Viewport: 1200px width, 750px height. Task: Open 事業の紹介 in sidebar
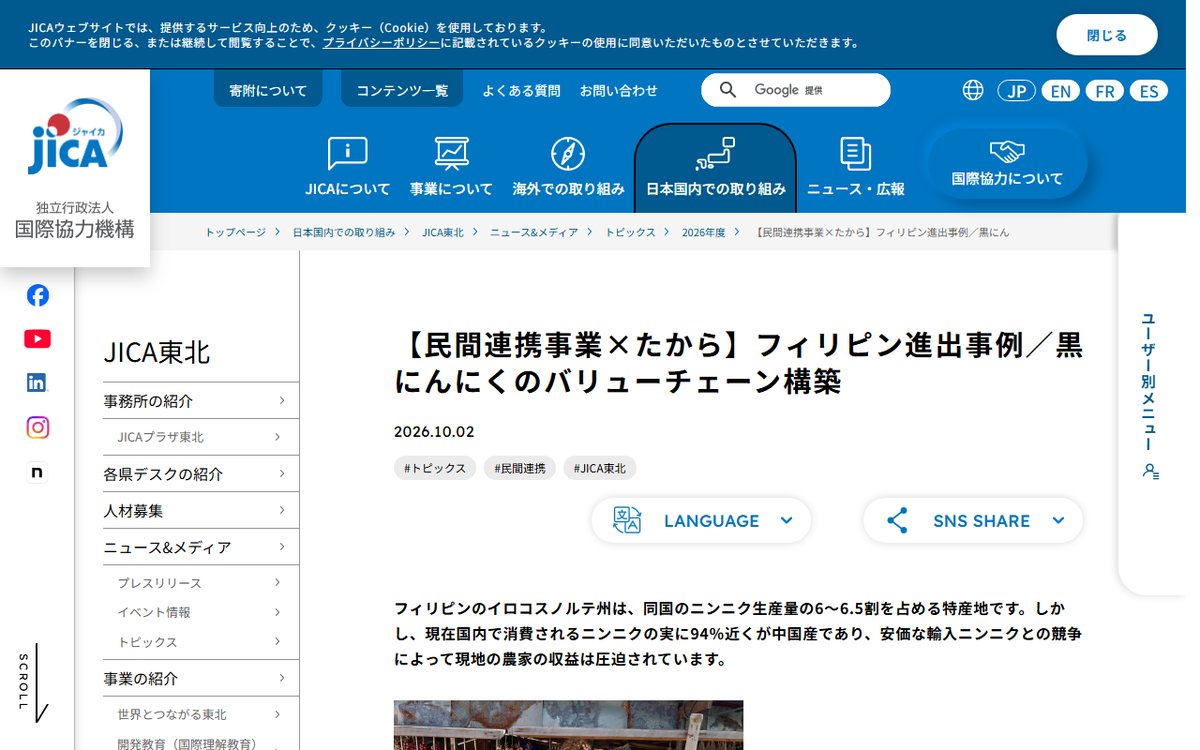click(201, 678)
